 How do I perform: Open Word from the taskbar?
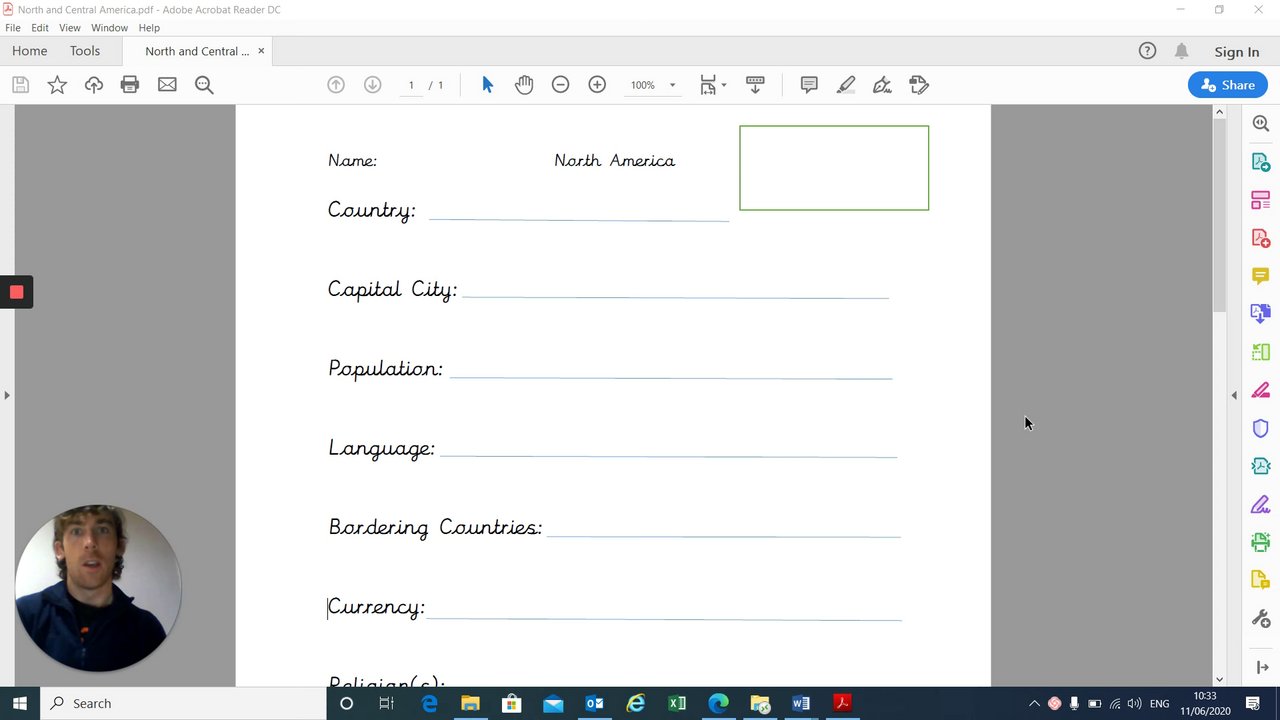pos(801,703)
